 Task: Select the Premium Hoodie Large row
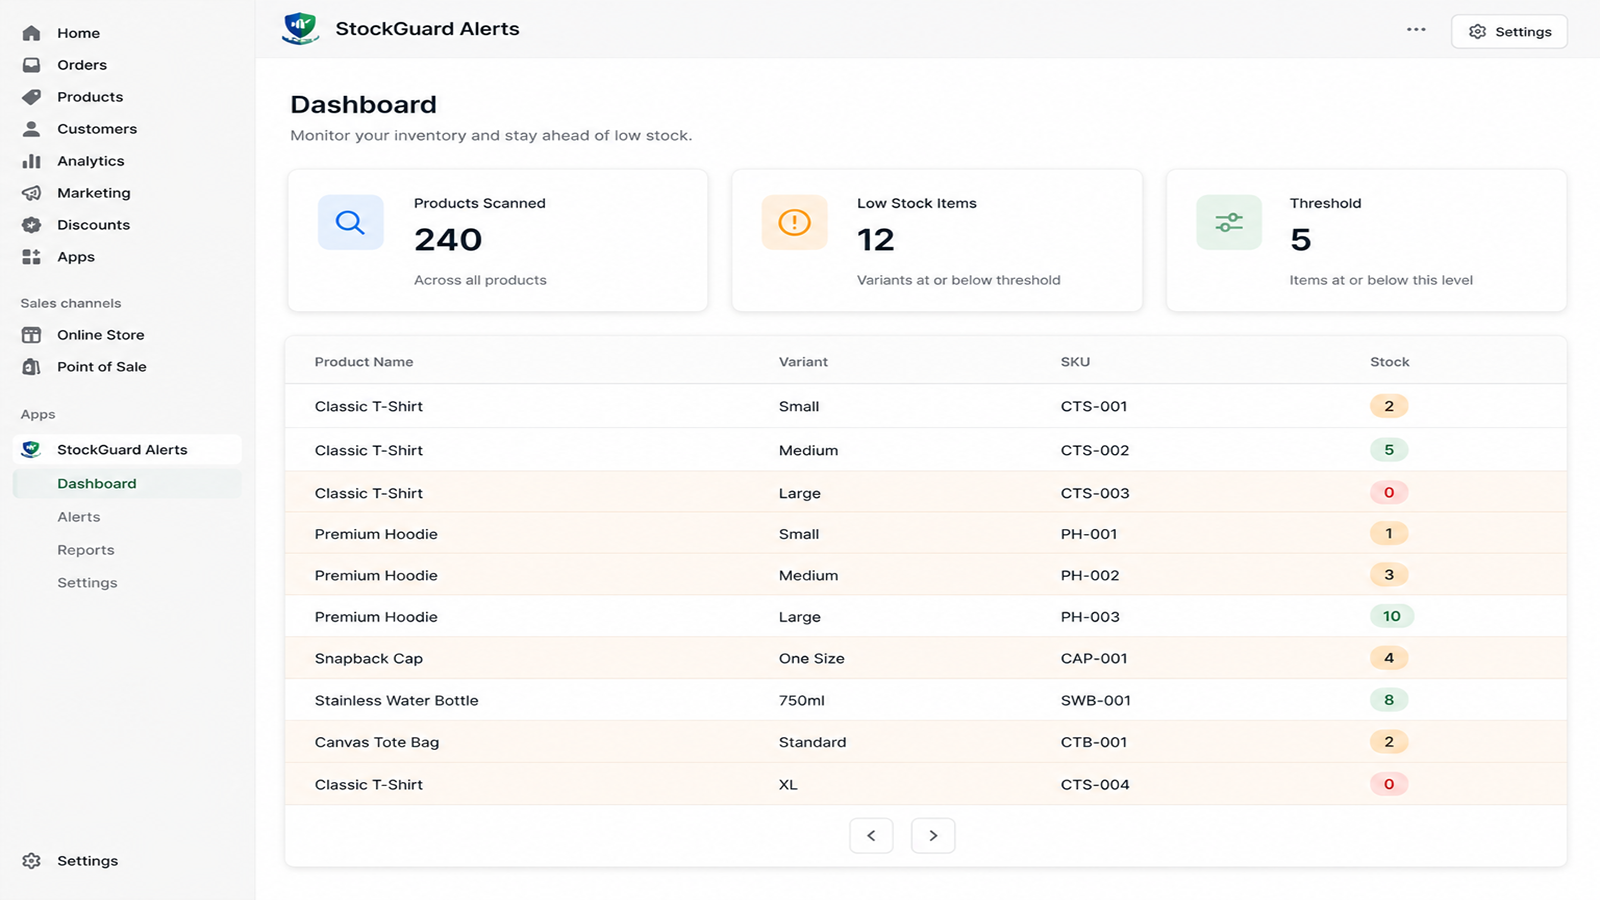click(x=925, y=617)
